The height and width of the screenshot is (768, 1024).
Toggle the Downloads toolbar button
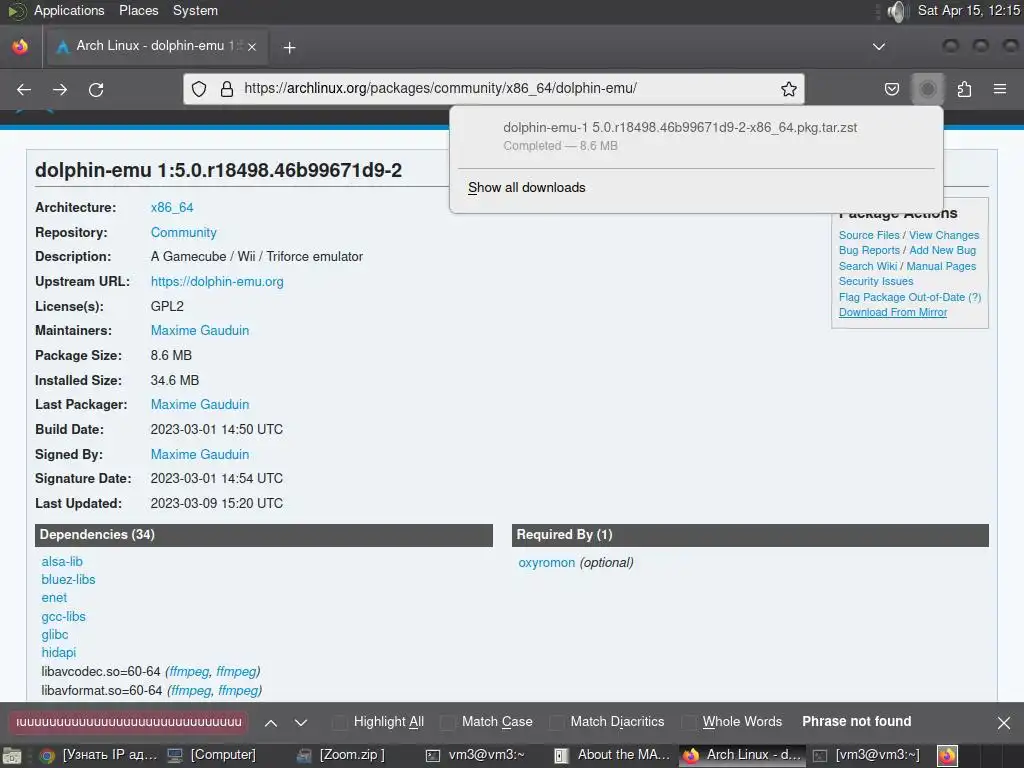coord(927,89)
